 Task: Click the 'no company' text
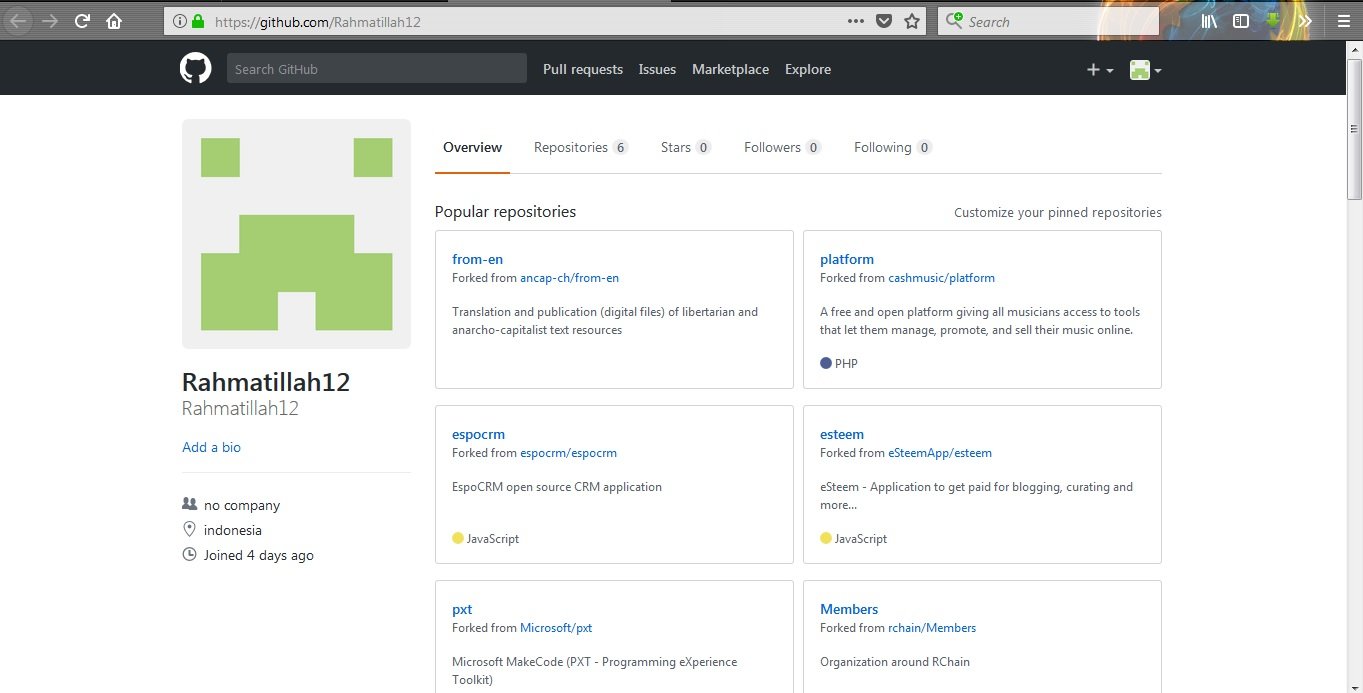[x=242, y=505]
